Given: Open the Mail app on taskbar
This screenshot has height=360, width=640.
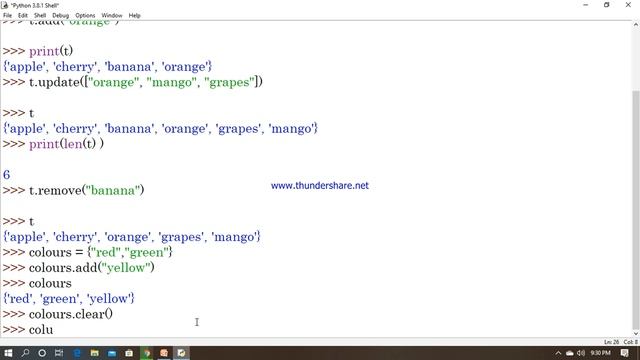Looking at the screenshot, I should (112, 353).
